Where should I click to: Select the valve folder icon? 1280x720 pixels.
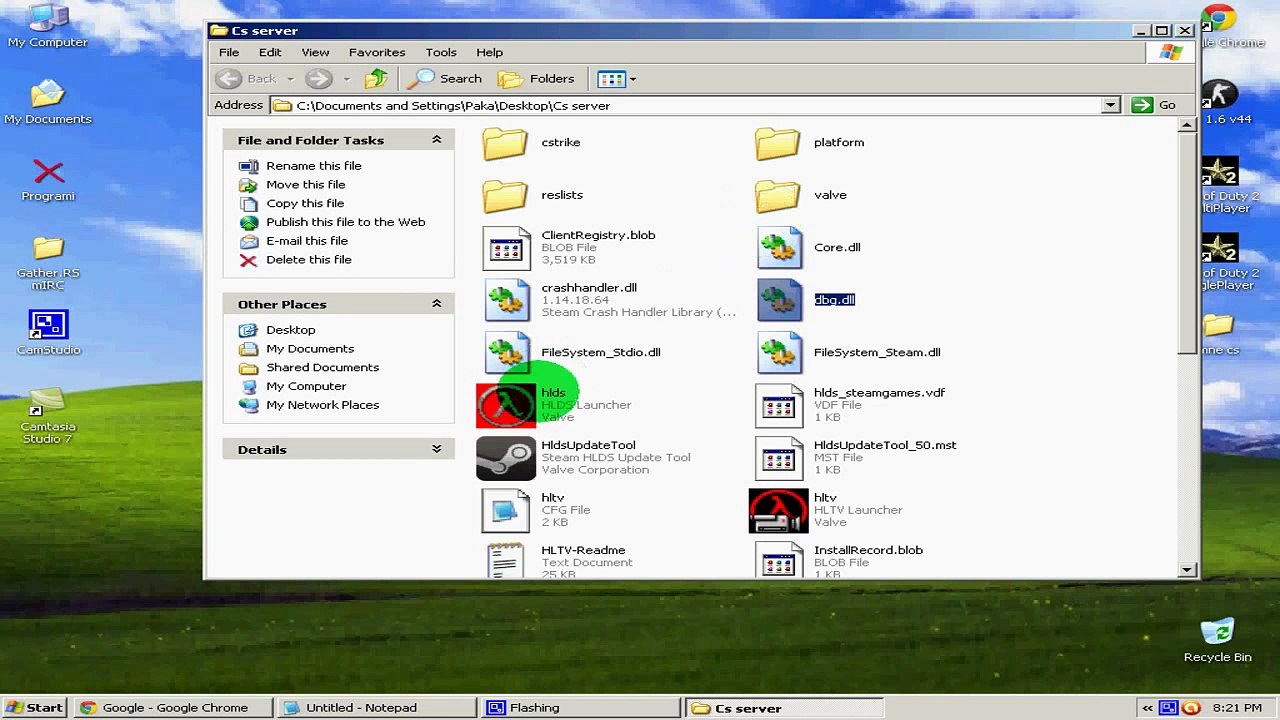tap(778, 195)
